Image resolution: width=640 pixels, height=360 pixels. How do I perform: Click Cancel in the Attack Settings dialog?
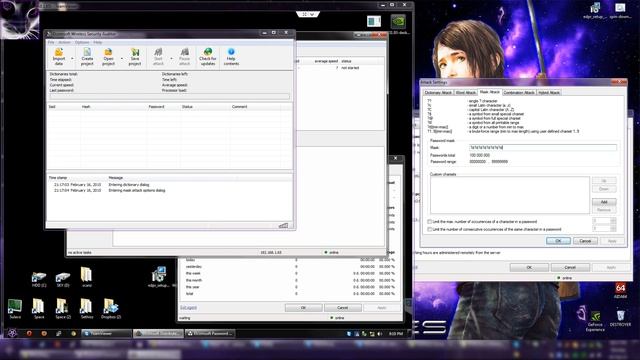click(585, 241)
